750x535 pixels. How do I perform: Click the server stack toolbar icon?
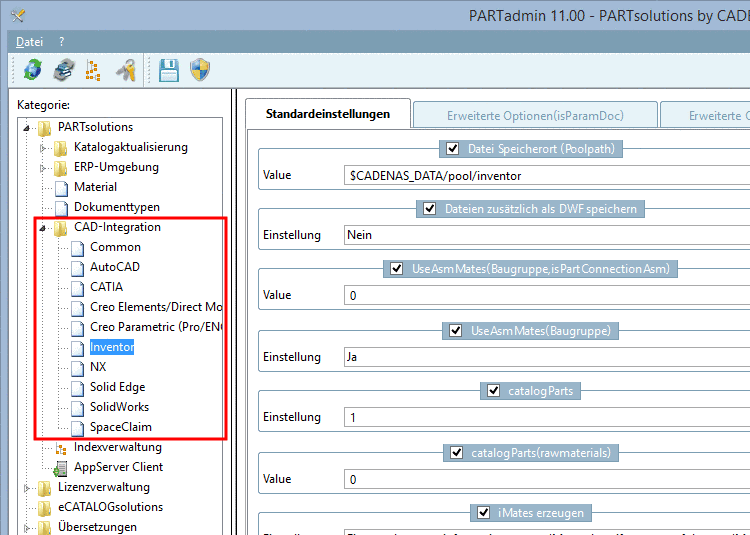coord(64,70)
